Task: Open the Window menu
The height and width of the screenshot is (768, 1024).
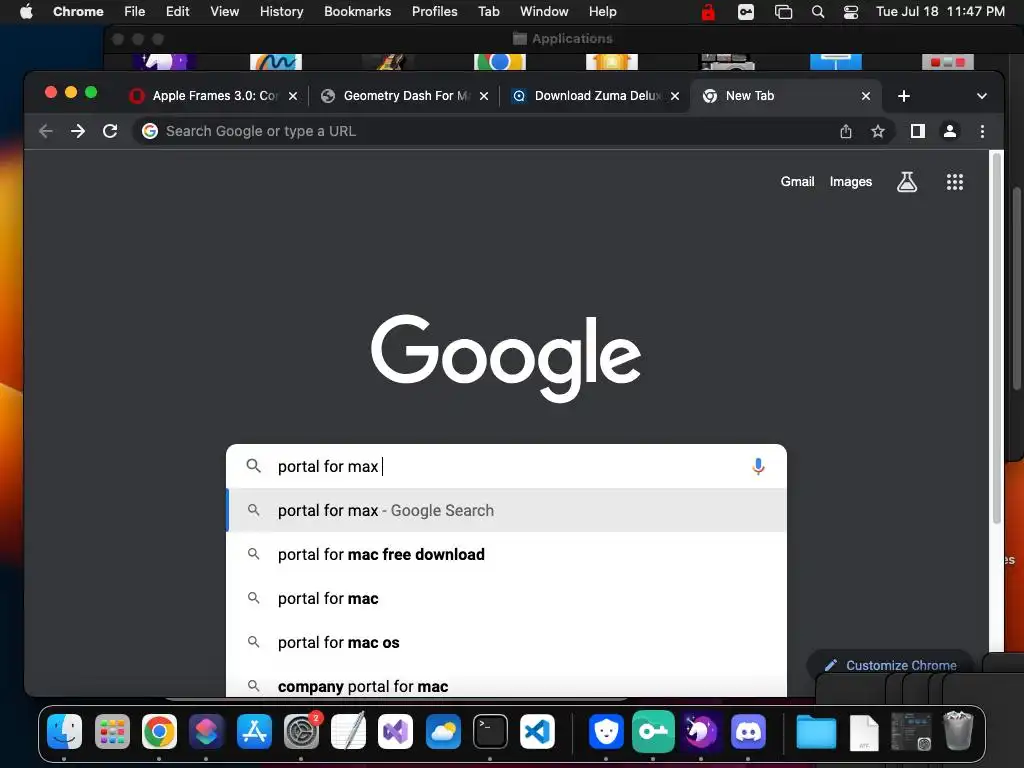Action: click(544, 12)
